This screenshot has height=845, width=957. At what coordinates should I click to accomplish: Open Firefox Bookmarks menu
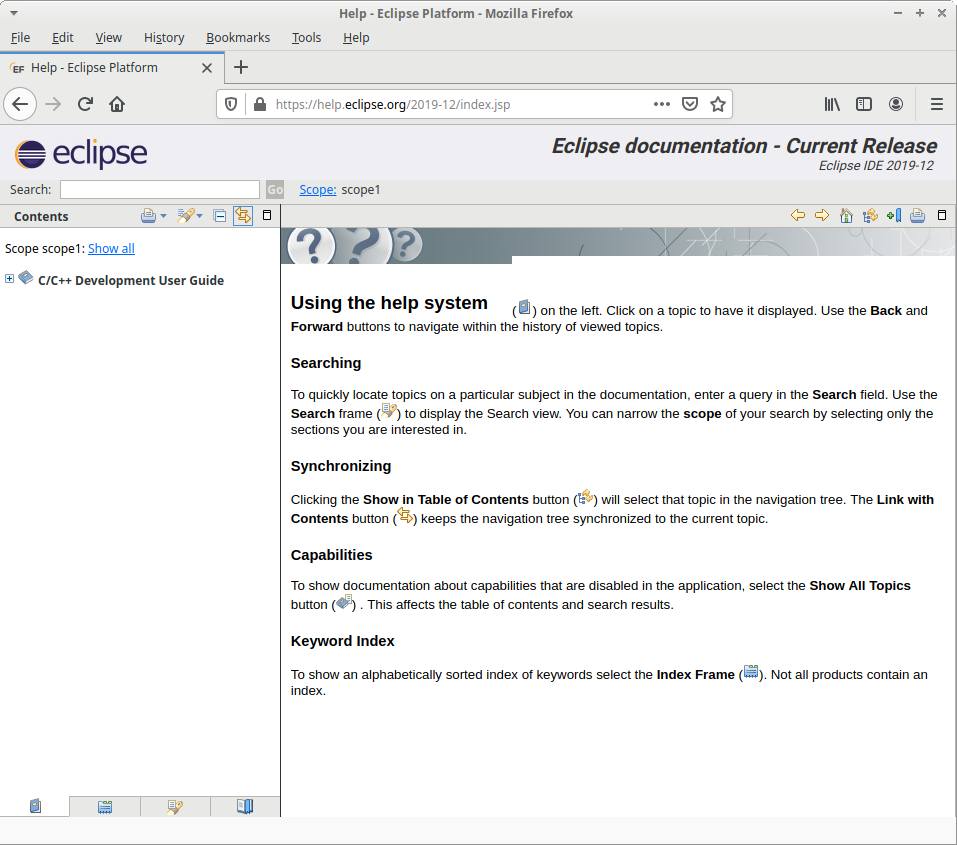(238, 38)
